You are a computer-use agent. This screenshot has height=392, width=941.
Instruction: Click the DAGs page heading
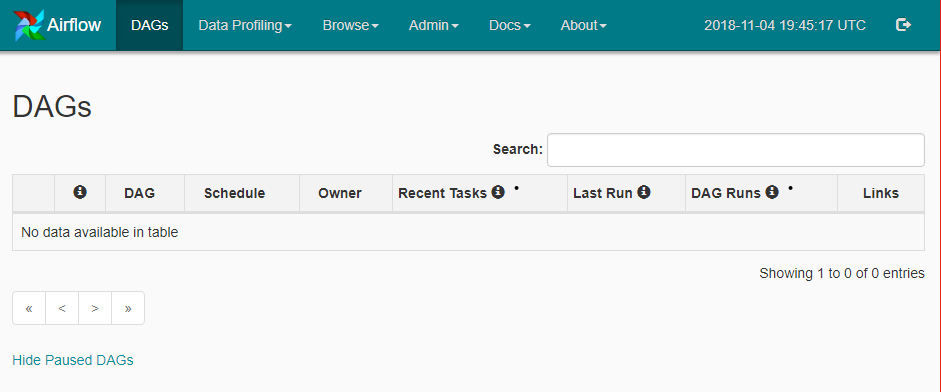(52, 107)
